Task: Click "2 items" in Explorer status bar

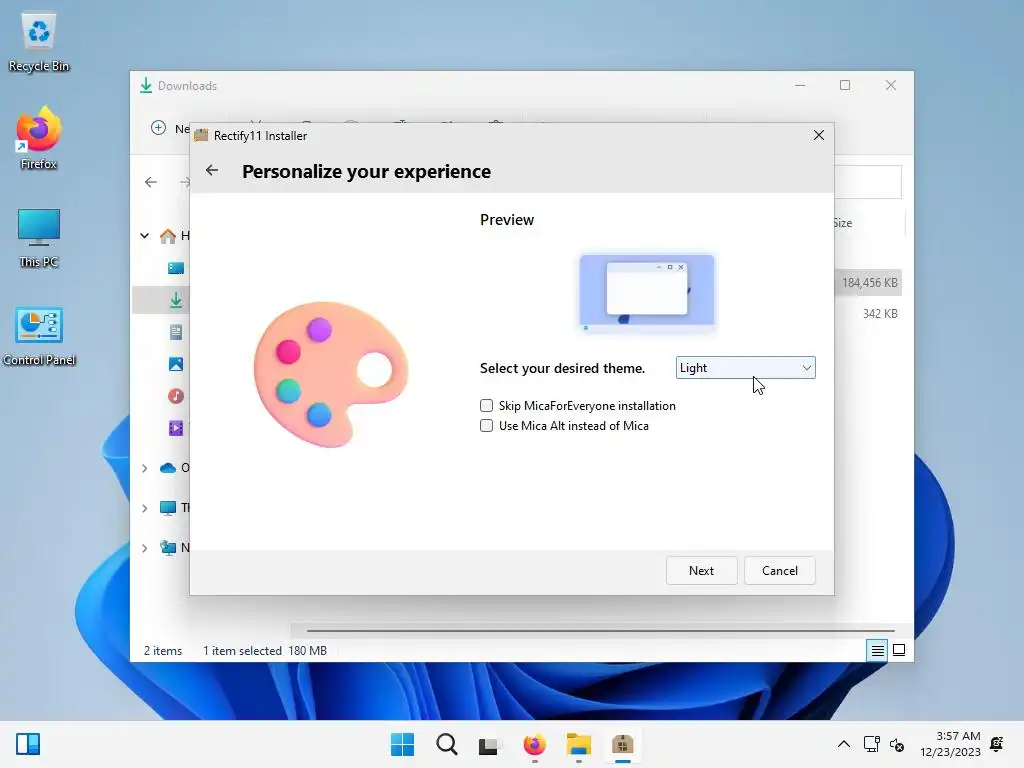Action: [163, 650]
